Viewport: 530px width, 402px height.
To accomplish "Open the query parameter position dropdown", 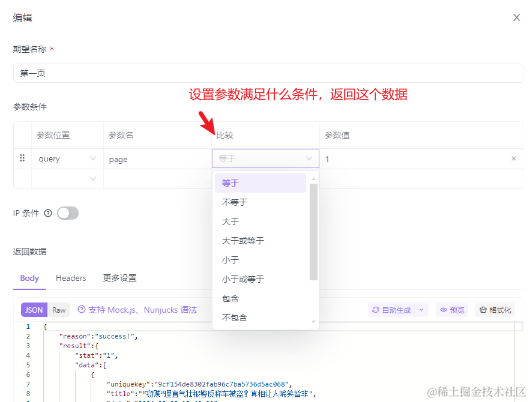I will 67,159.
